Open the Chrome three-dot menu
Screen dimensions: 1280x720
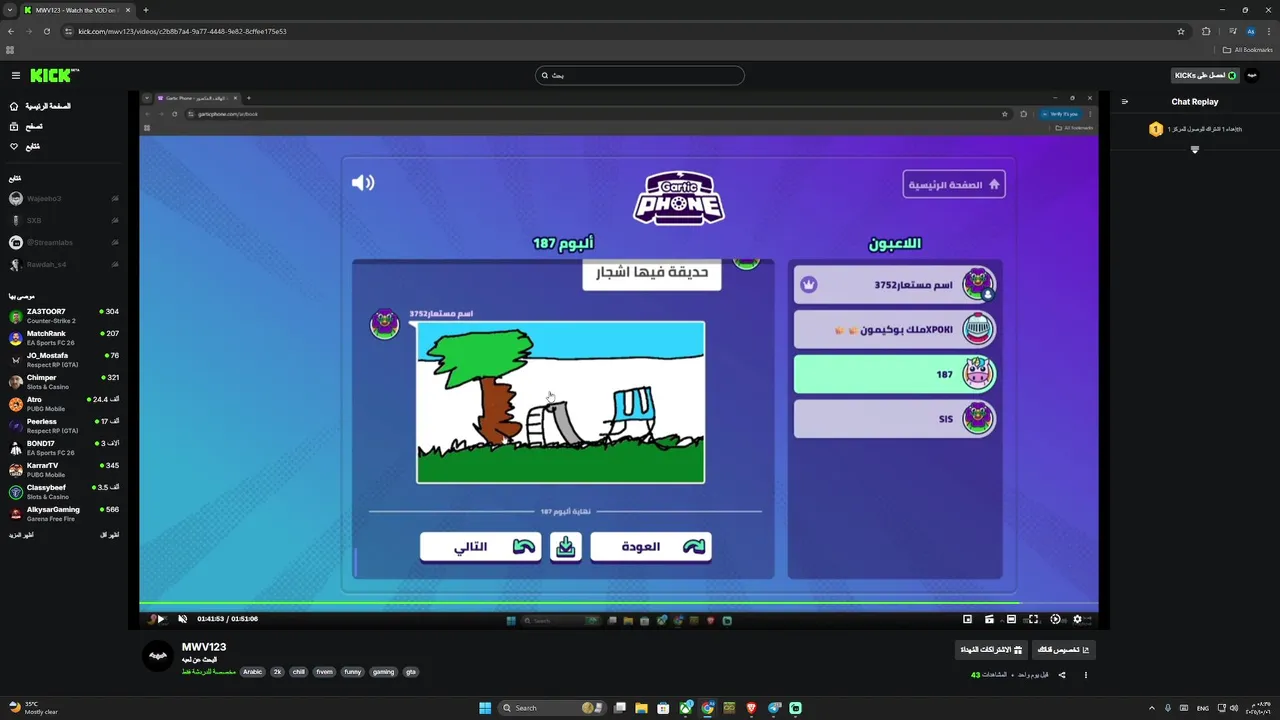[1269, 31]
